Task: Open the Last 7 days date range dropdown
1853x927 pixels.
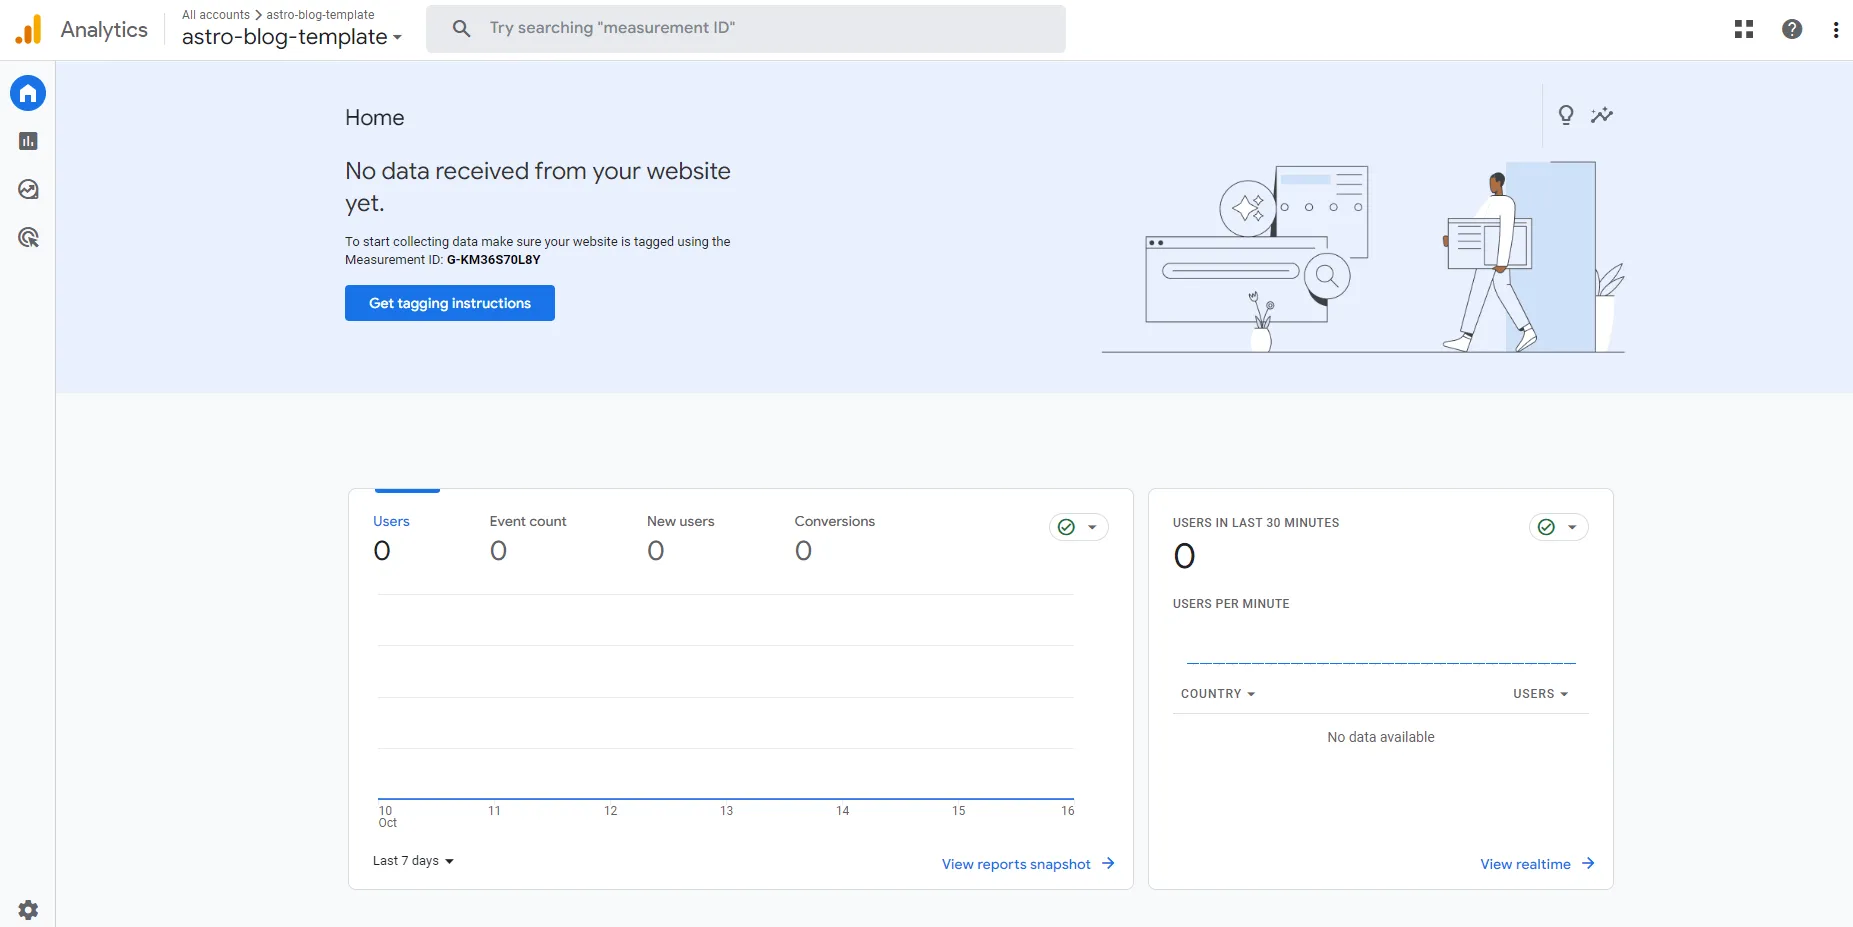Action: [x=413, y=861]
